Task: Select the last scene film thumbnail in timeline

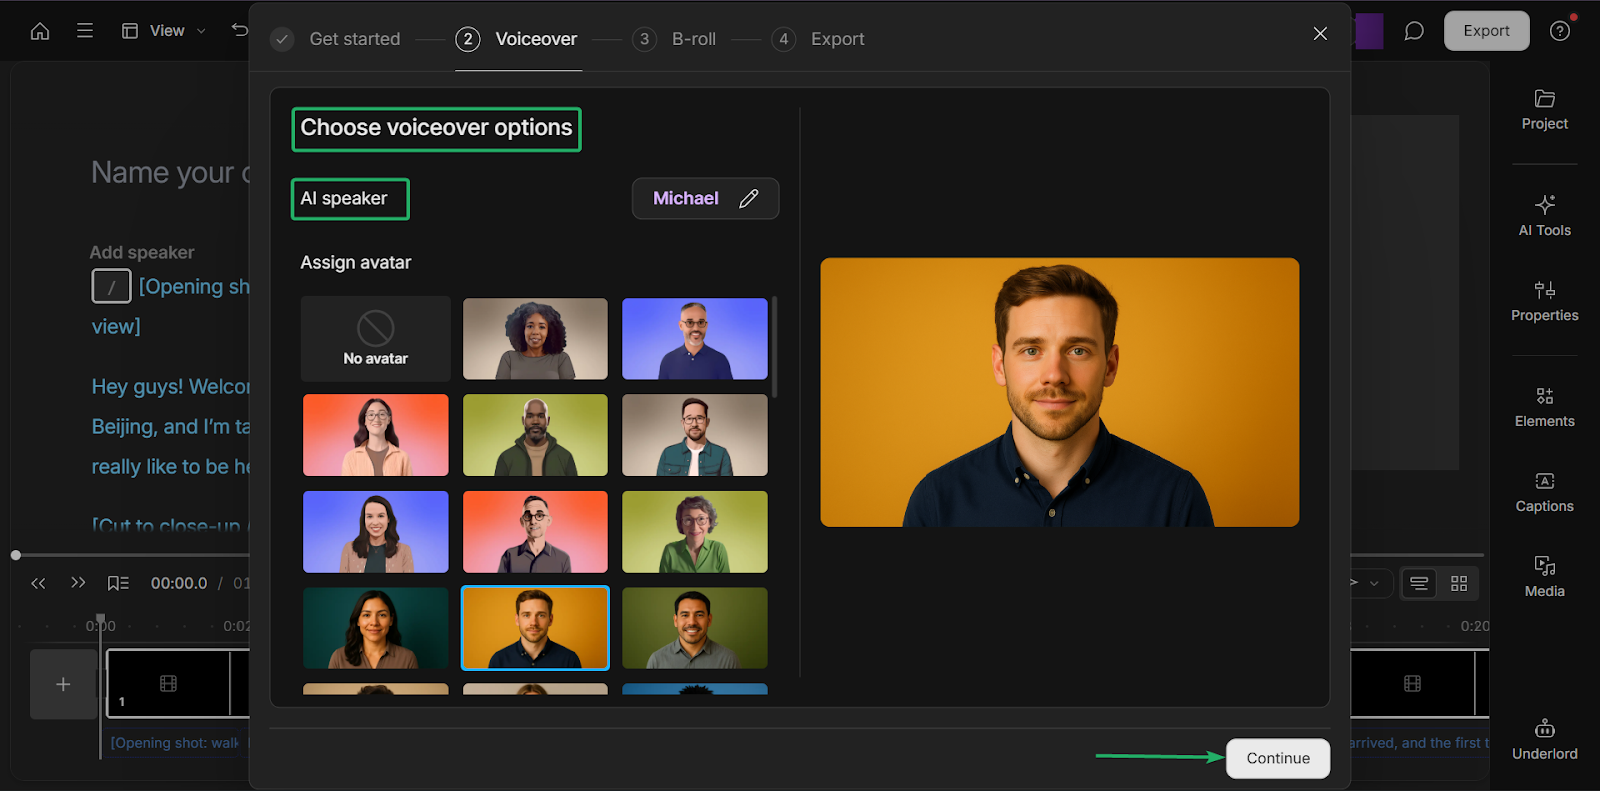Action: tap(1412, 684)
